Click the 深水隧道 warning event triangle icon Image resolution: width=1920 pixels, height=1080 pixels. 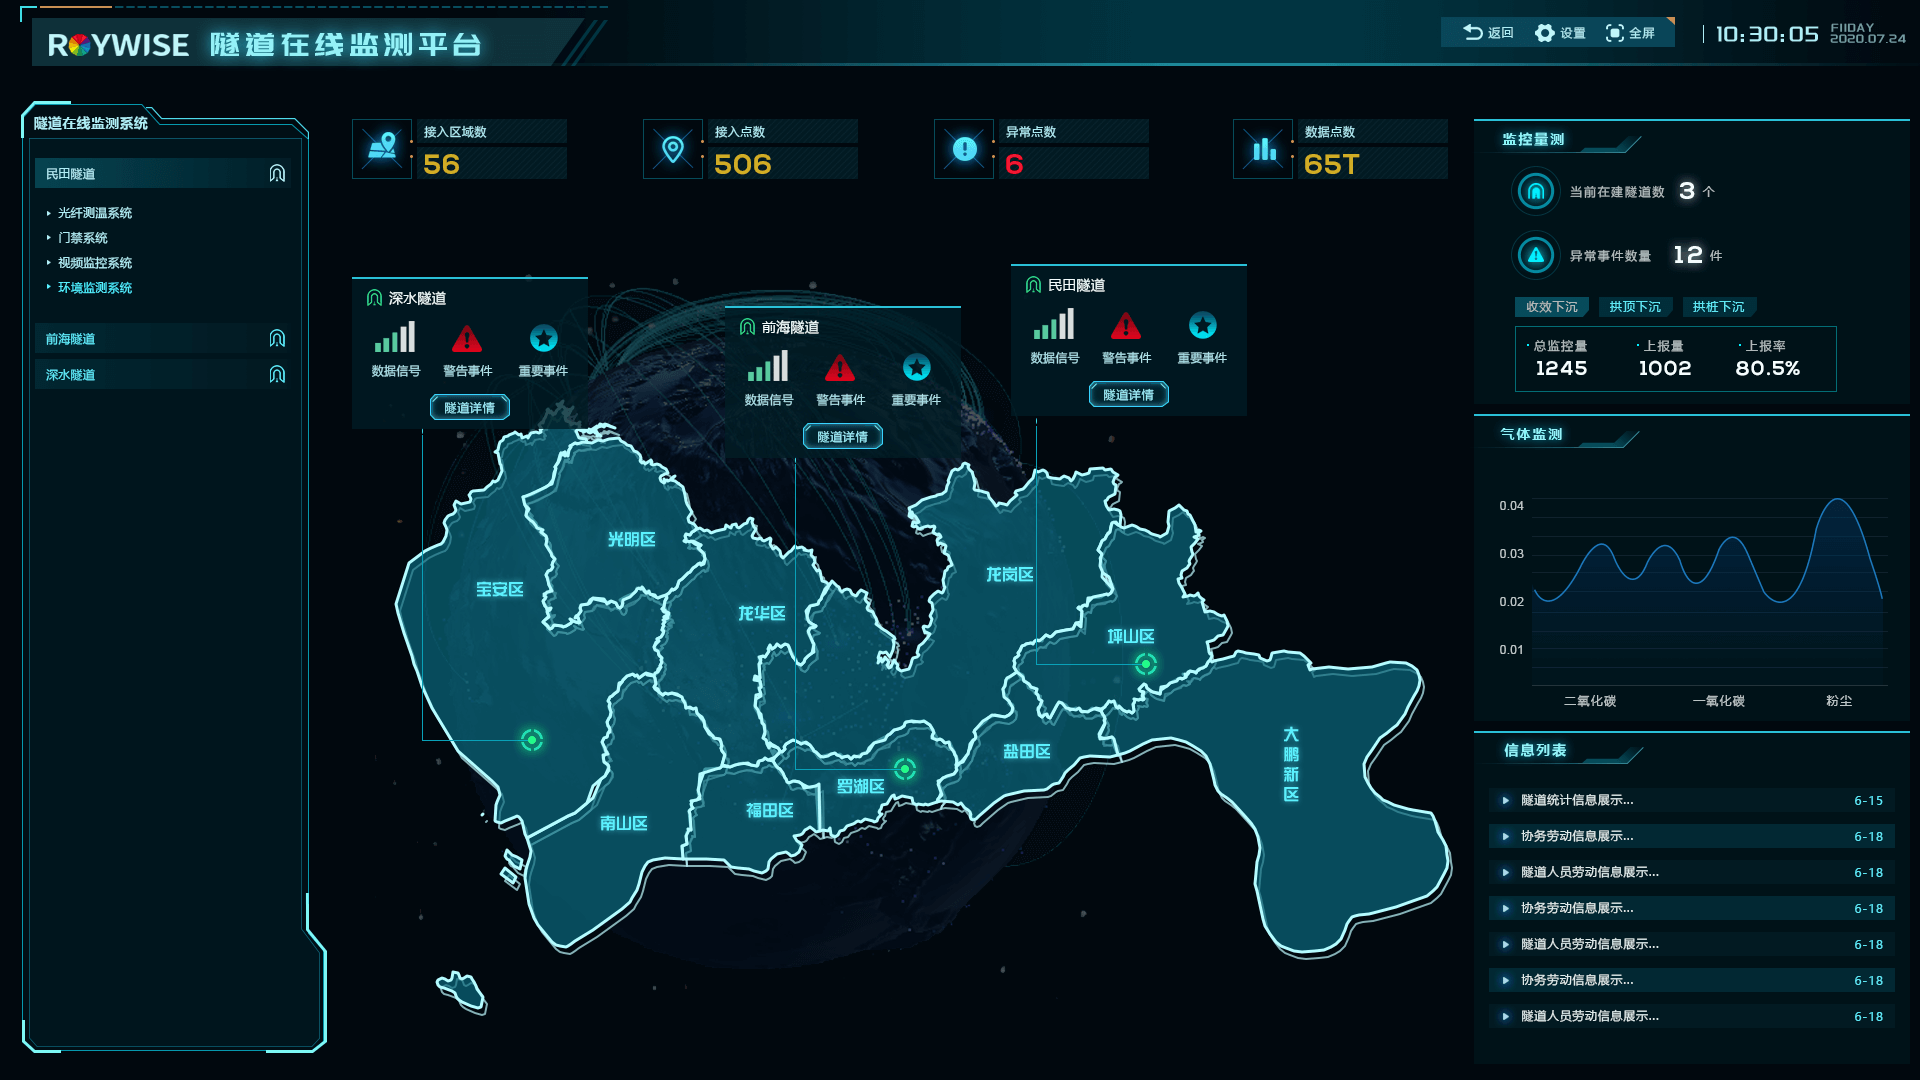466,339
